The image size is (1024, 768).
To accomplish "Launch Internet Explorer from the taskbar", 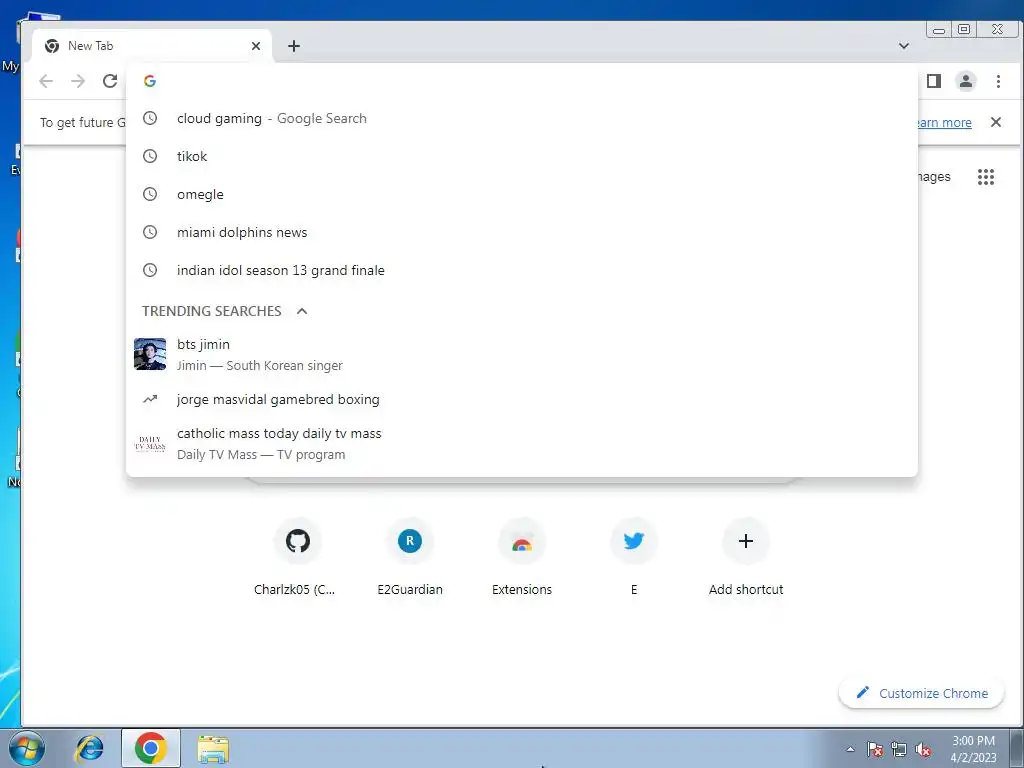I will coord(89,748).
